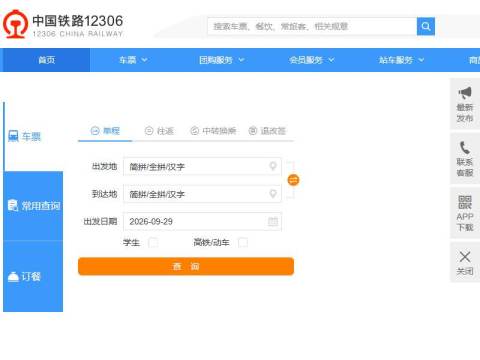This screenshot has height=360, width=480.
Task: Tick the 高铁/动车 checkbox
Action: 243,242
